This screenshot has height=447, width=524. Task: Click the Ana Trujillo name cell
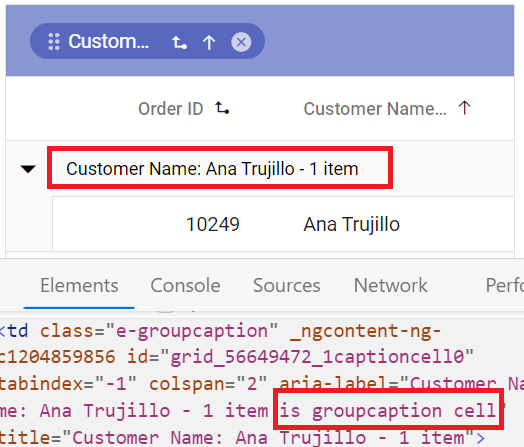click(x=352, y=224)
